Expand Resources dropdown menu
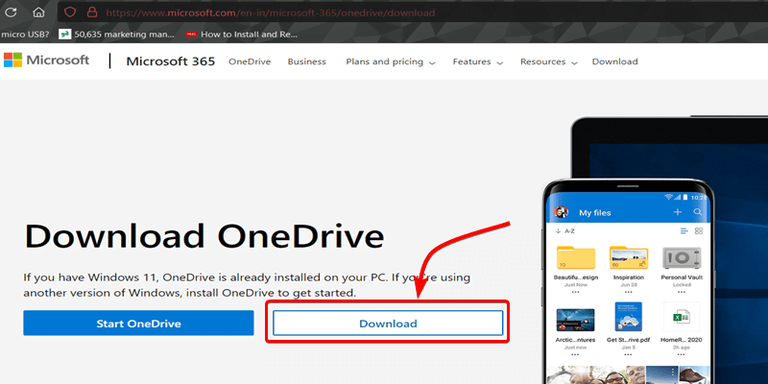The width and height of the screenshot is (768, 384). coord(549,62)
